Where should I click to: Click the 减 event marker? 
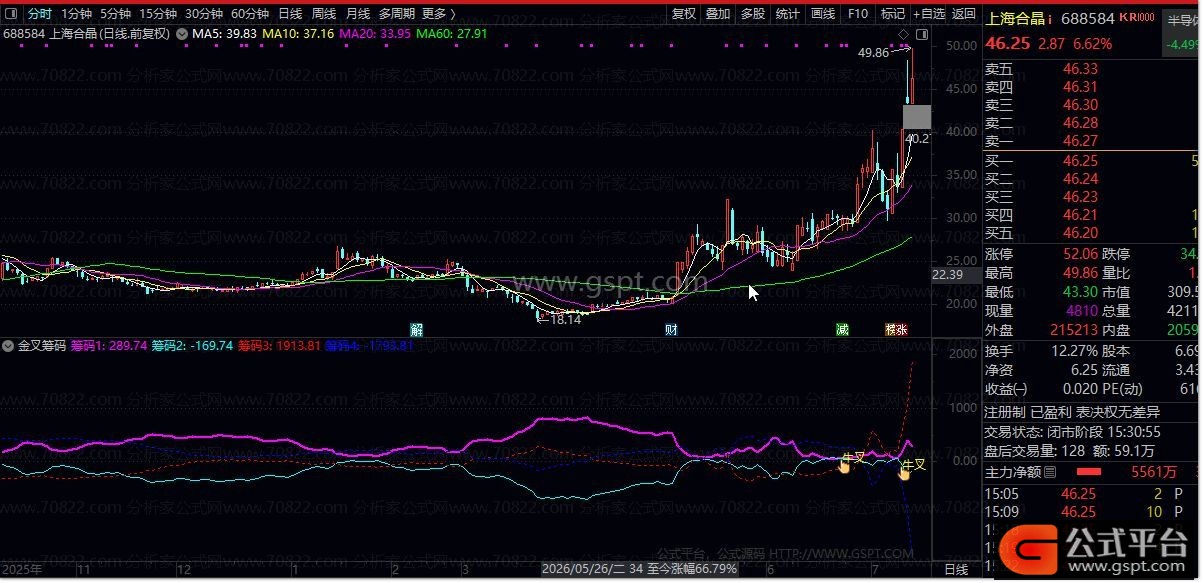pyautogui.click(x=843, y=329)
